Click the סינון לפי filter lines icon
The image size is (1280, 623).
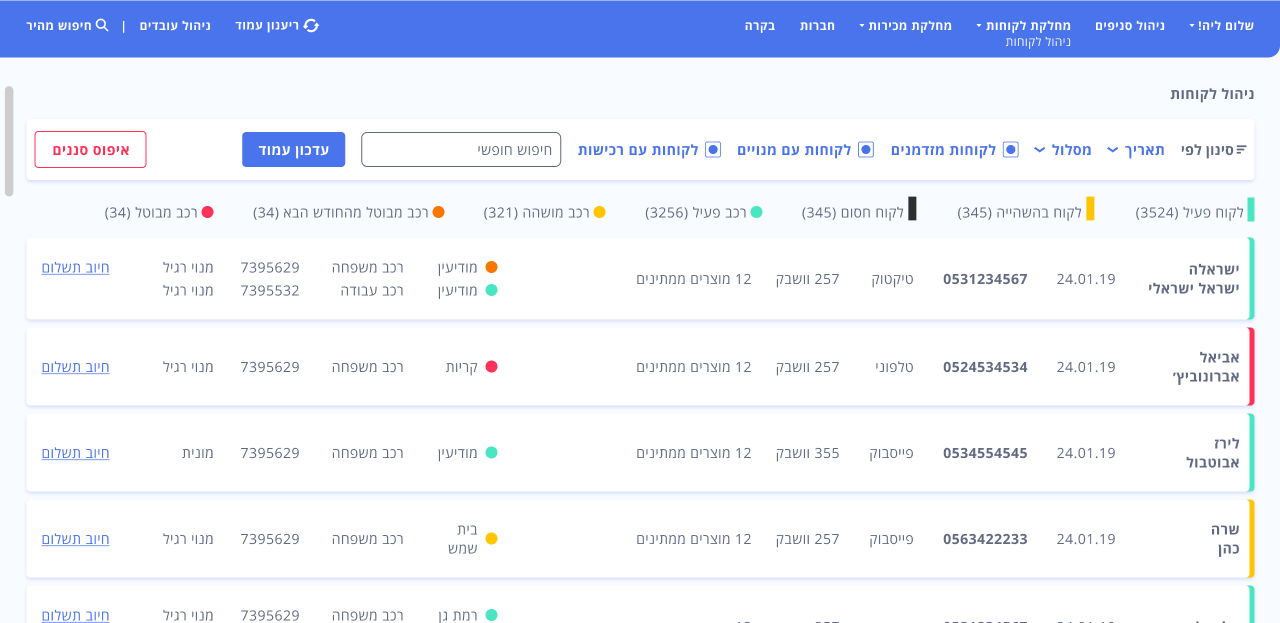click(x=1241, y=150)
